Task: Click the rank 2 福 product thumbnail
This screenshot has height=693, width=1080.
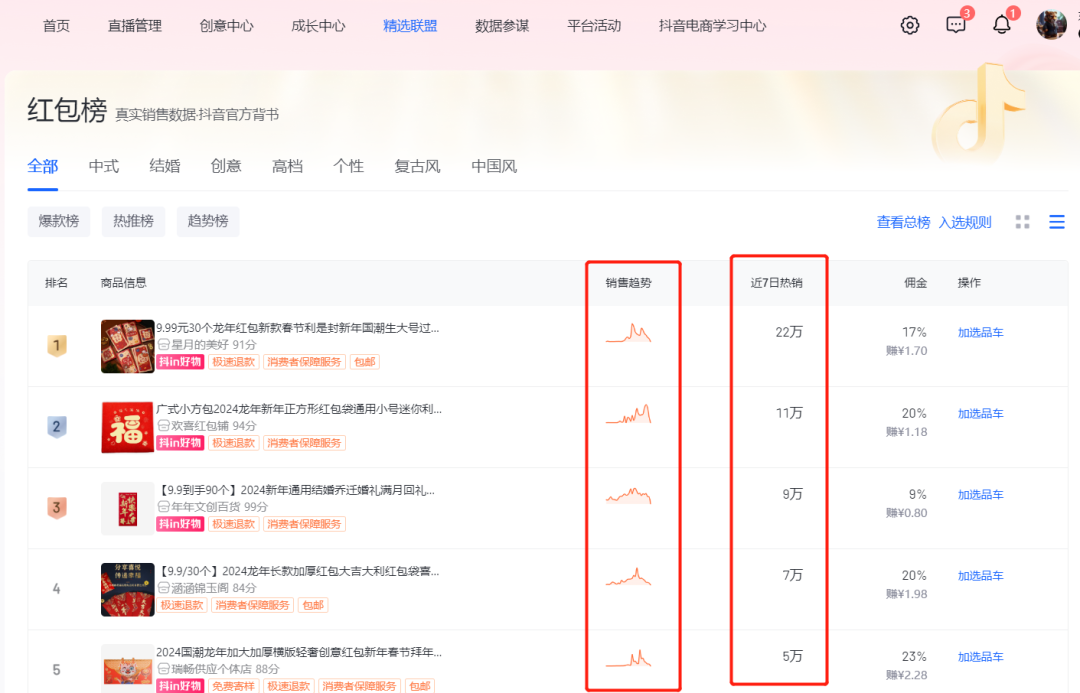Action: 127,426
